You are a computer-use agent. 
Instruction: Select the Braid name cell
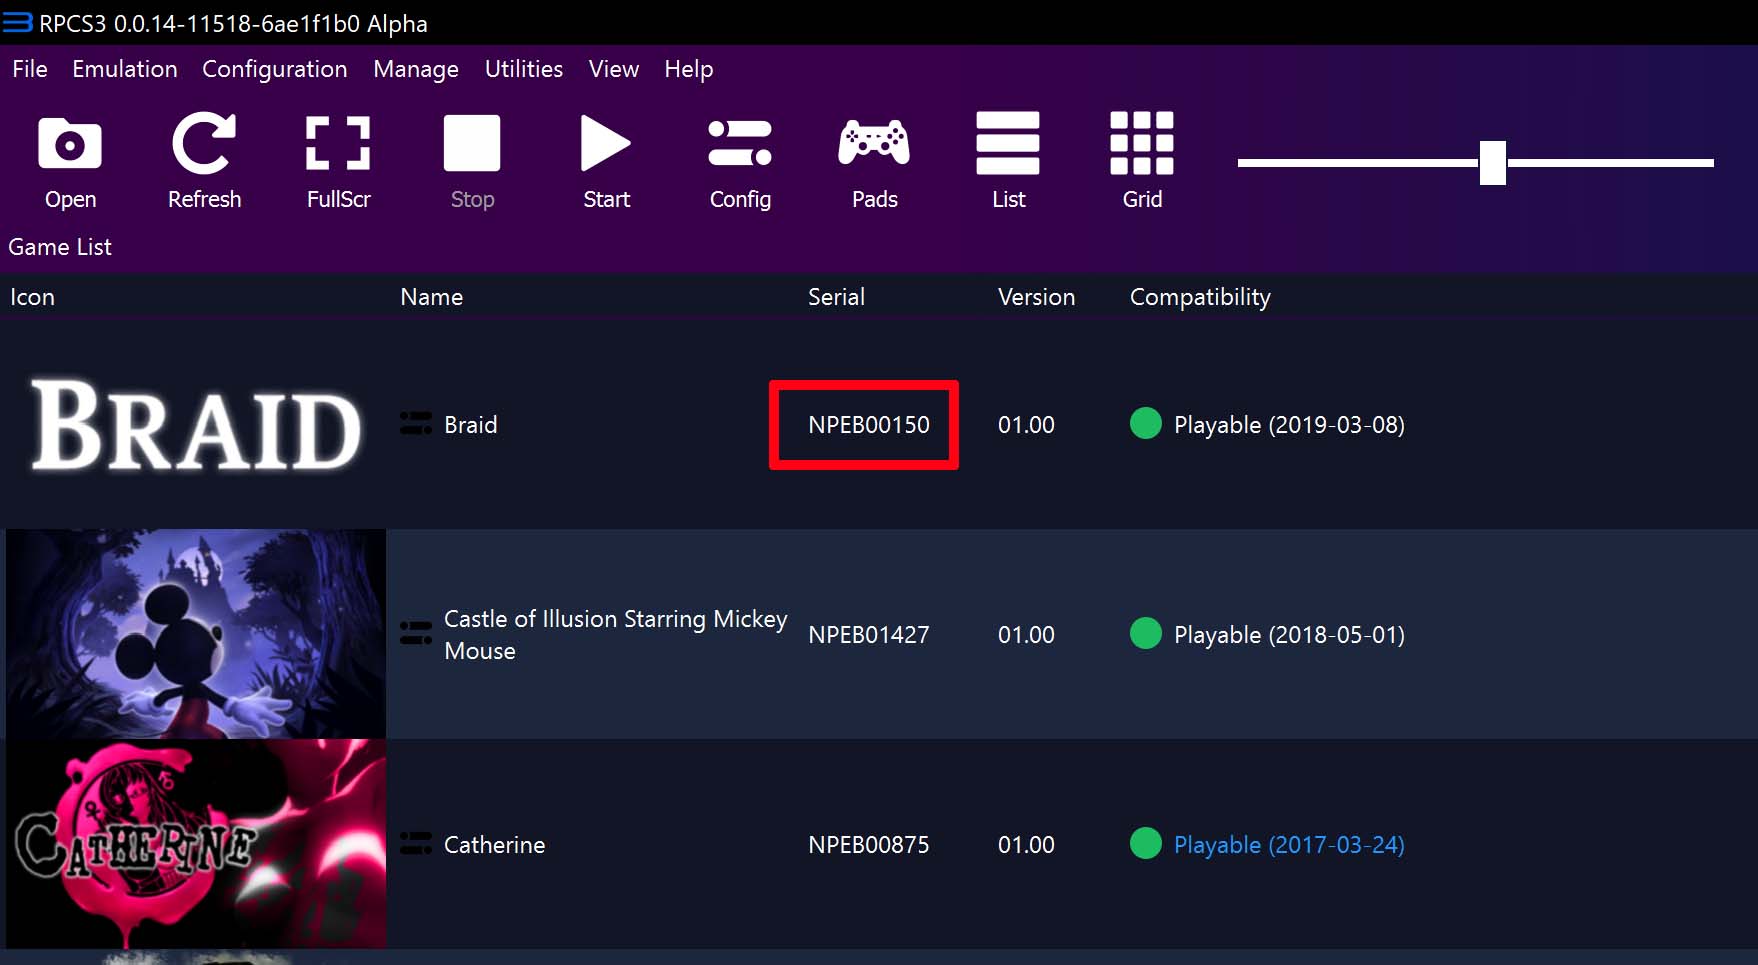coord(470,425)
